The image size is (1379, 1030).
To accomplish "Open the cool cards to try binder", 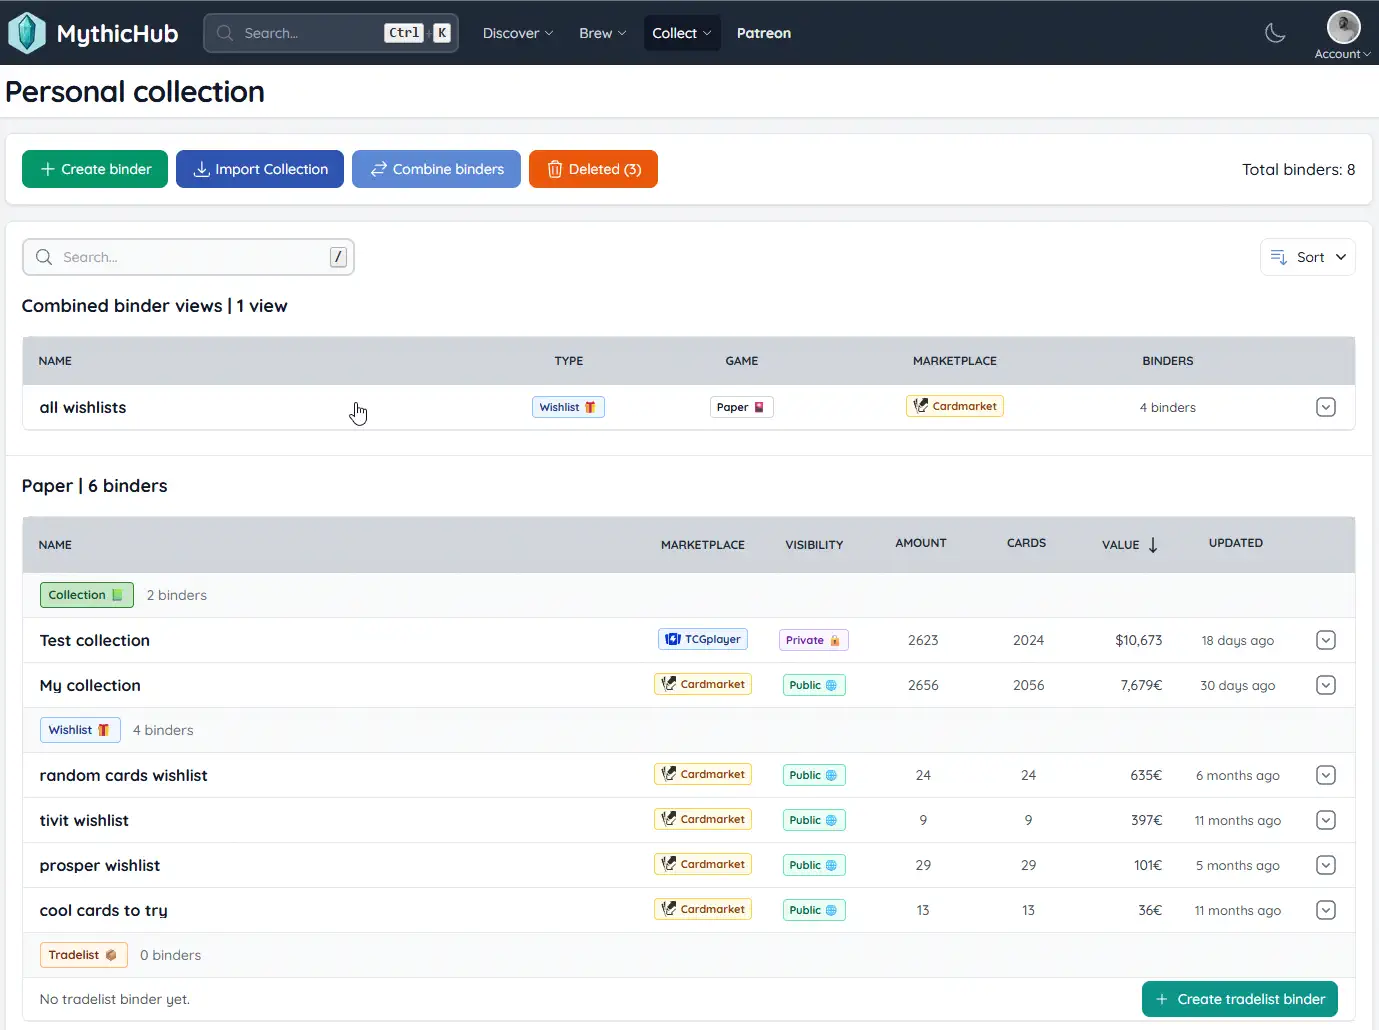I will [104, 911].
